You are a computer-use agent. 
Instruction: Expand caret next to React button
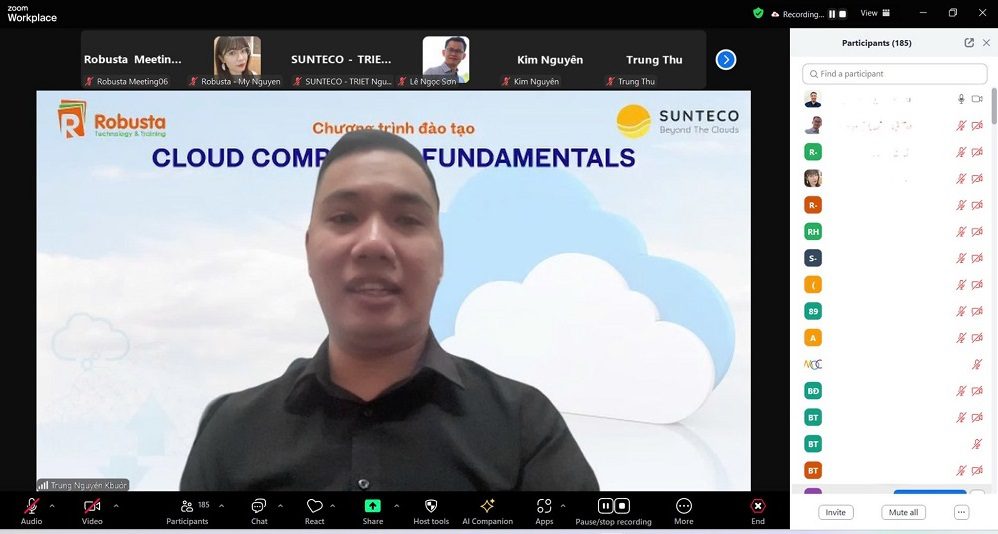(x=333, y=506)
